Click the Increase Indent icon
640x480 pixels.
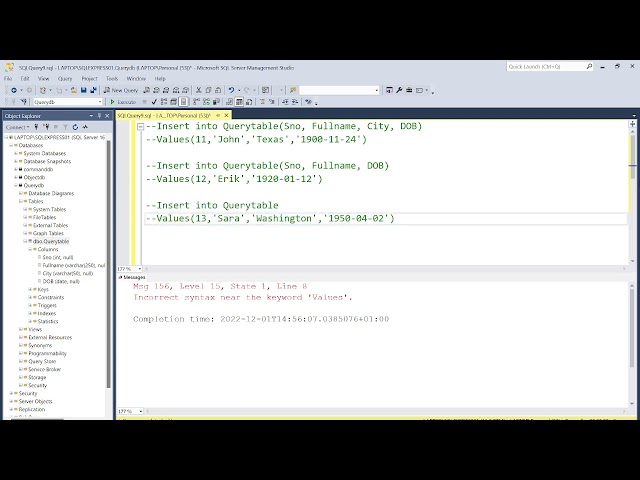coord(295,102)
